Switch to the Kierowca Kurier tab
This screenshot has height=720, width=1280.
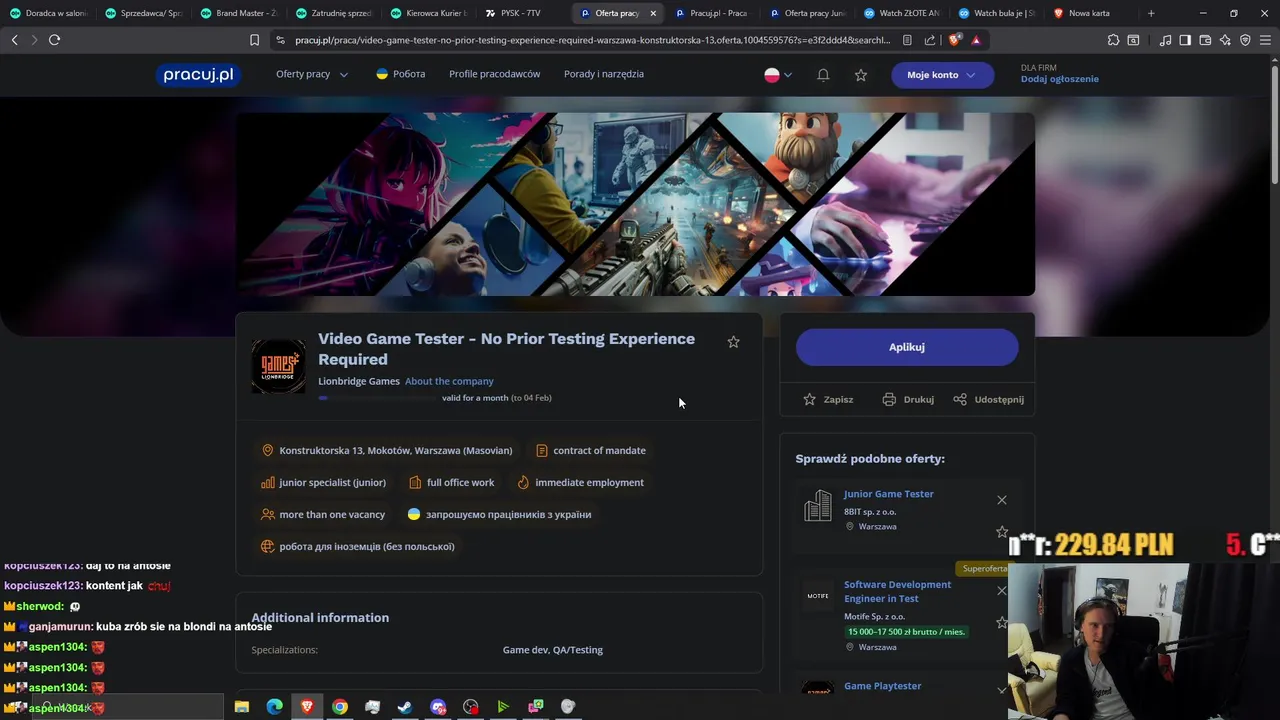tap(428, 13)
